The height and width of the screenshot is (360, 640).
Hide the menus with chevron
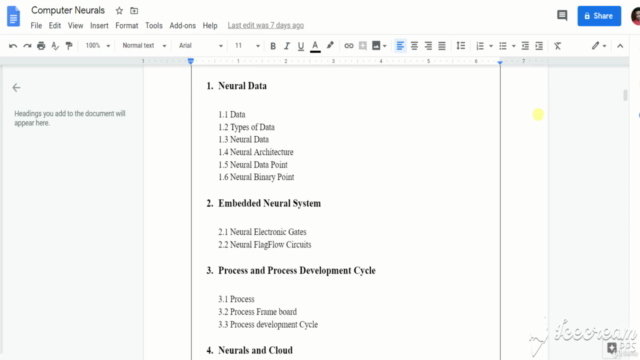click(620, 46)
